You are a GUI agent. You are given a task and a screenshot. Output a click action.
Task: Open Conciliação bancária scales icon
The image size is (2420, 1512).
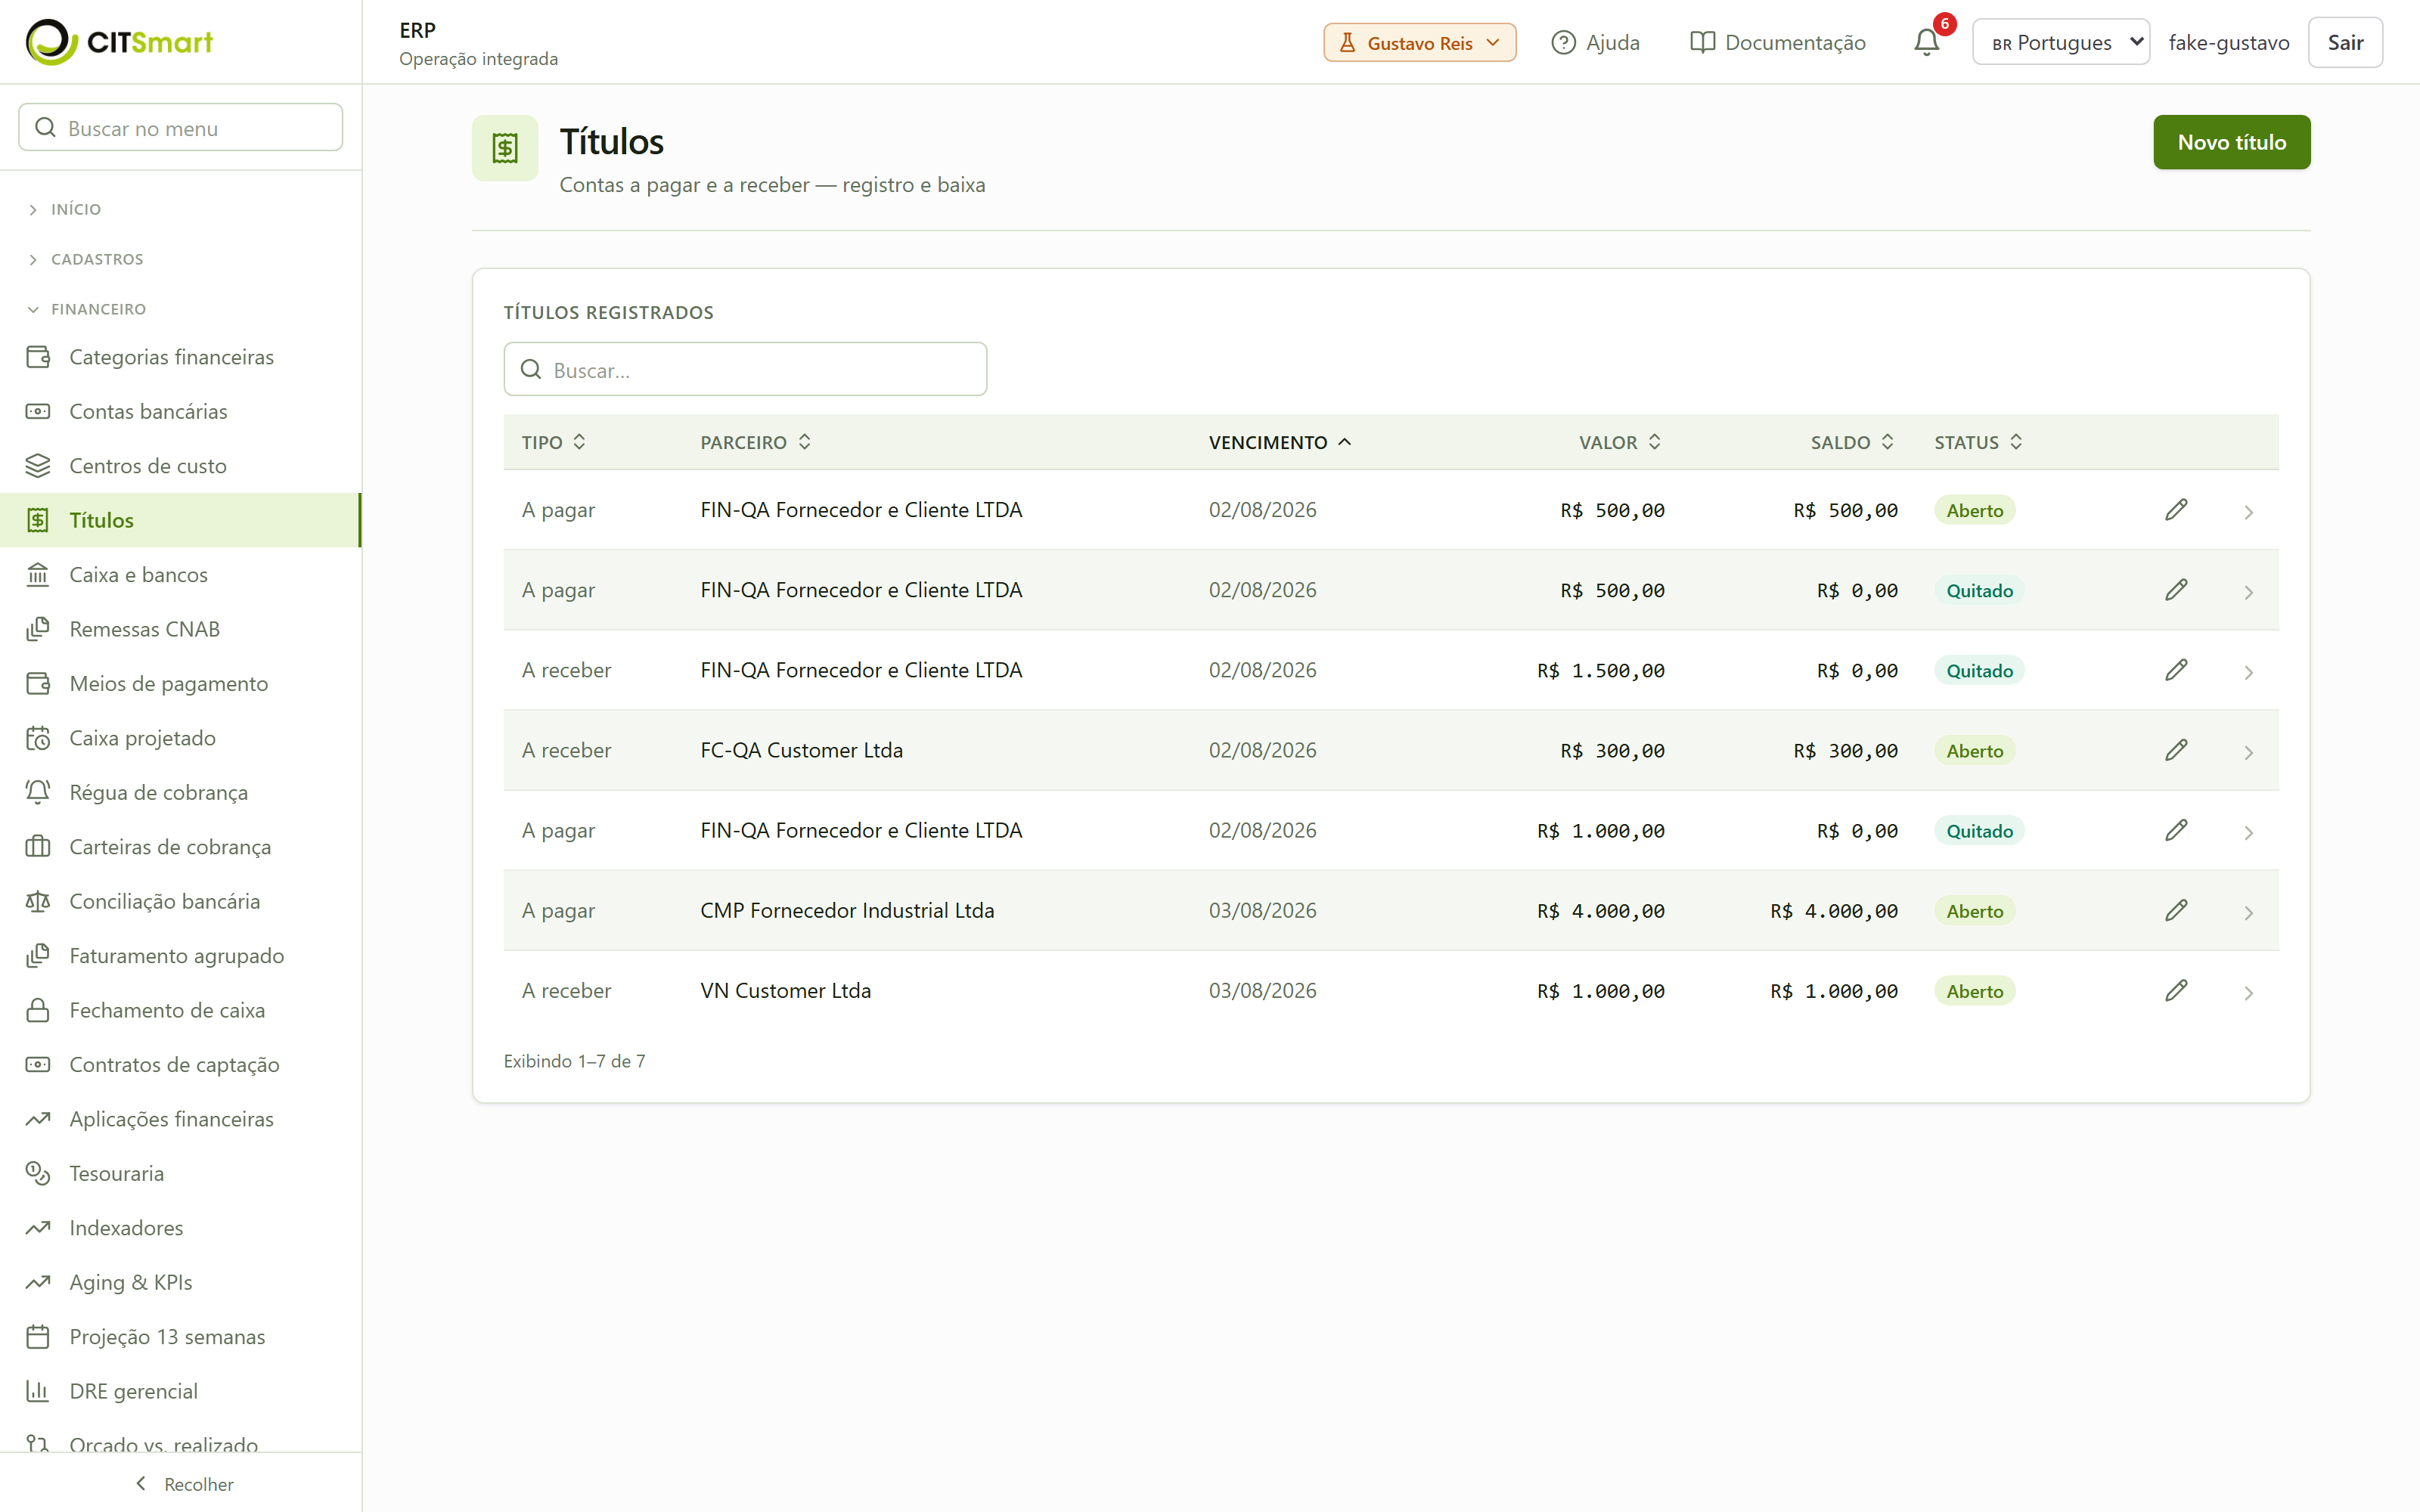[38, 901]
